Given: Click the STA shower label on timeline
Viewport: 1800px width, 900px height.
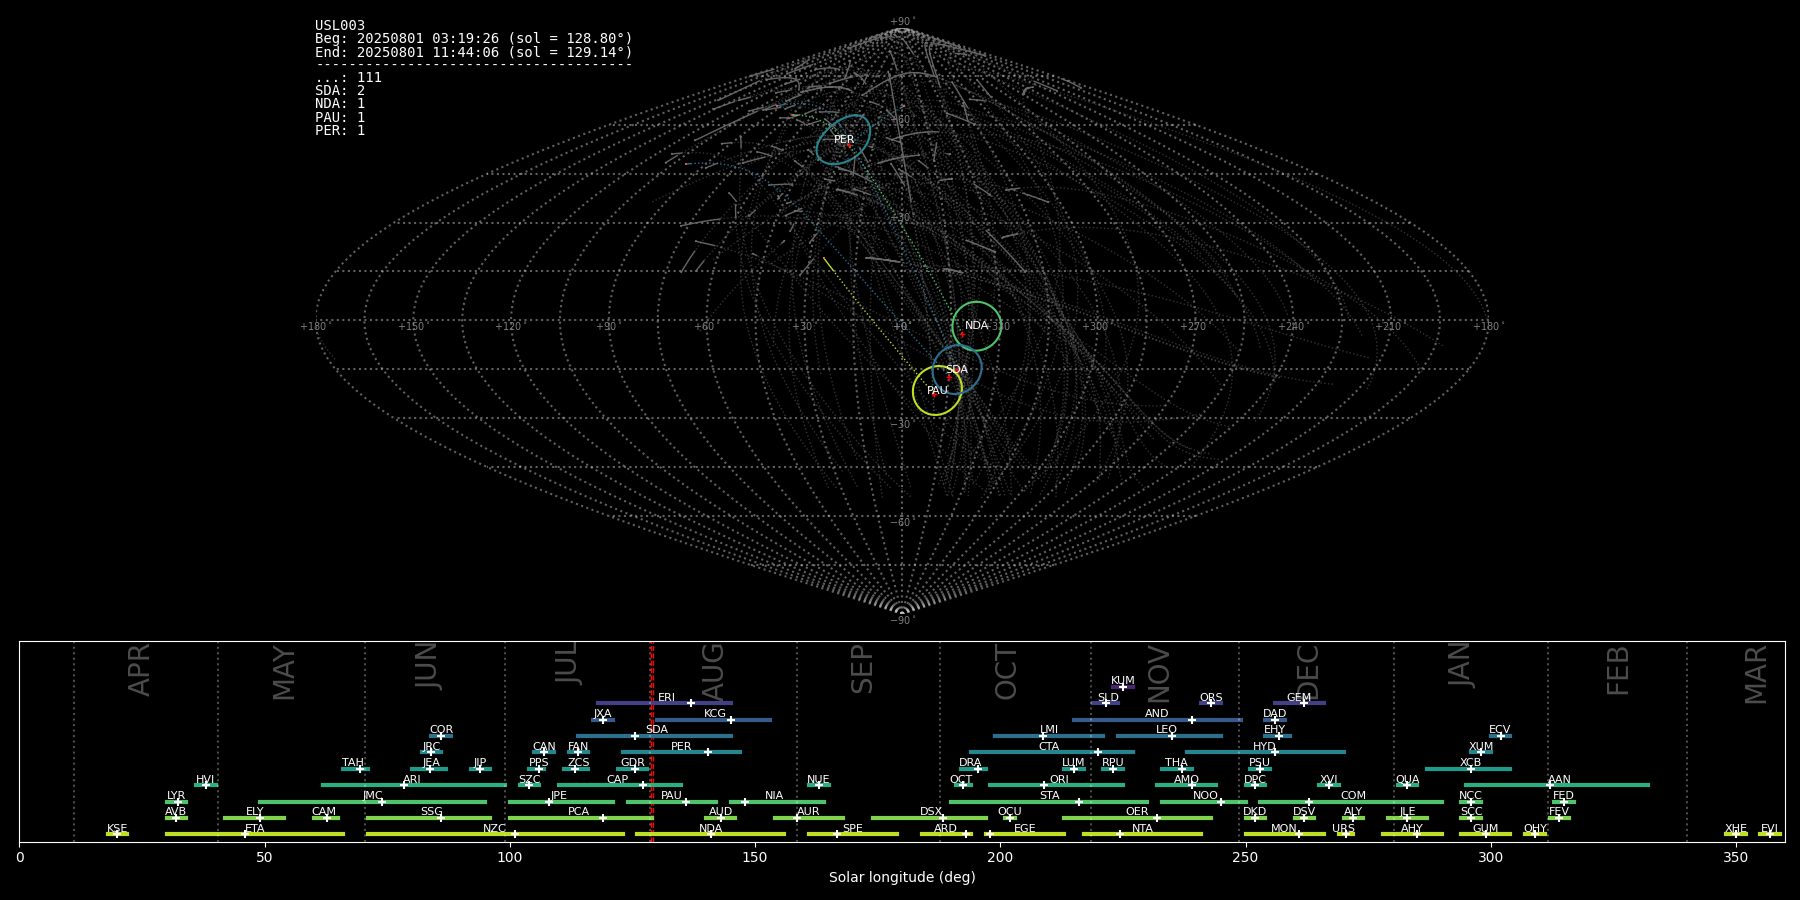Looking at the screenshot, I should (x=1049, y=796).
